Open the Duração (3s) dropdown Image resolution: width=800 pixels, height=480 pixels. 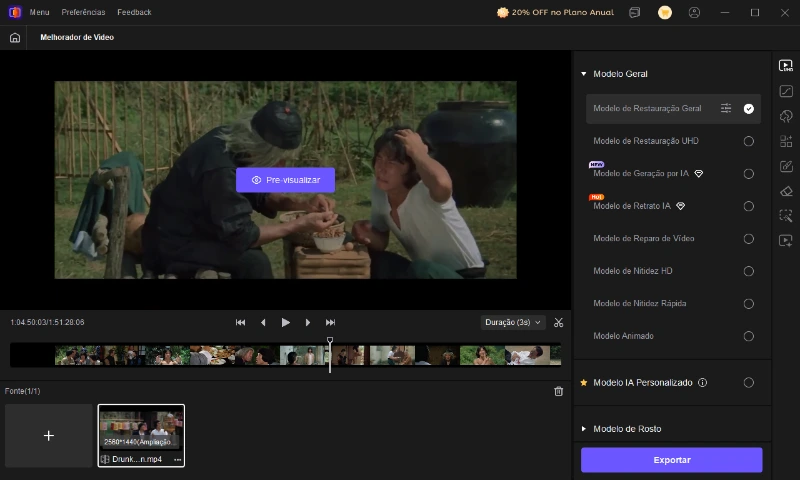point(513,322)
